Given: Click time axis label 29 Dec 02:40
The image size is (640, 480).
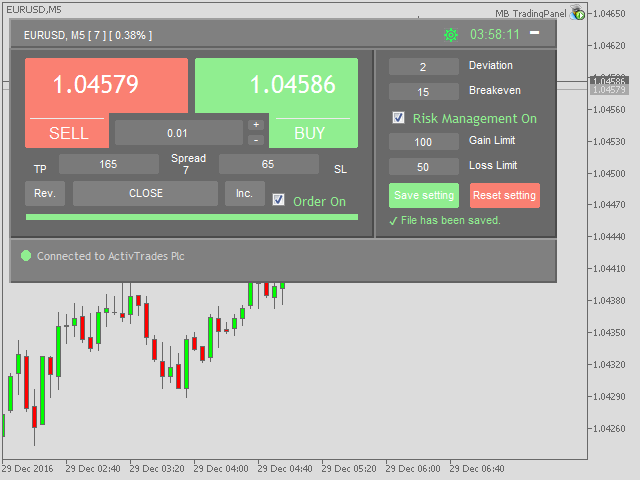Looking at the screenshot, I should pyautogui.click(x=93, y=469).
